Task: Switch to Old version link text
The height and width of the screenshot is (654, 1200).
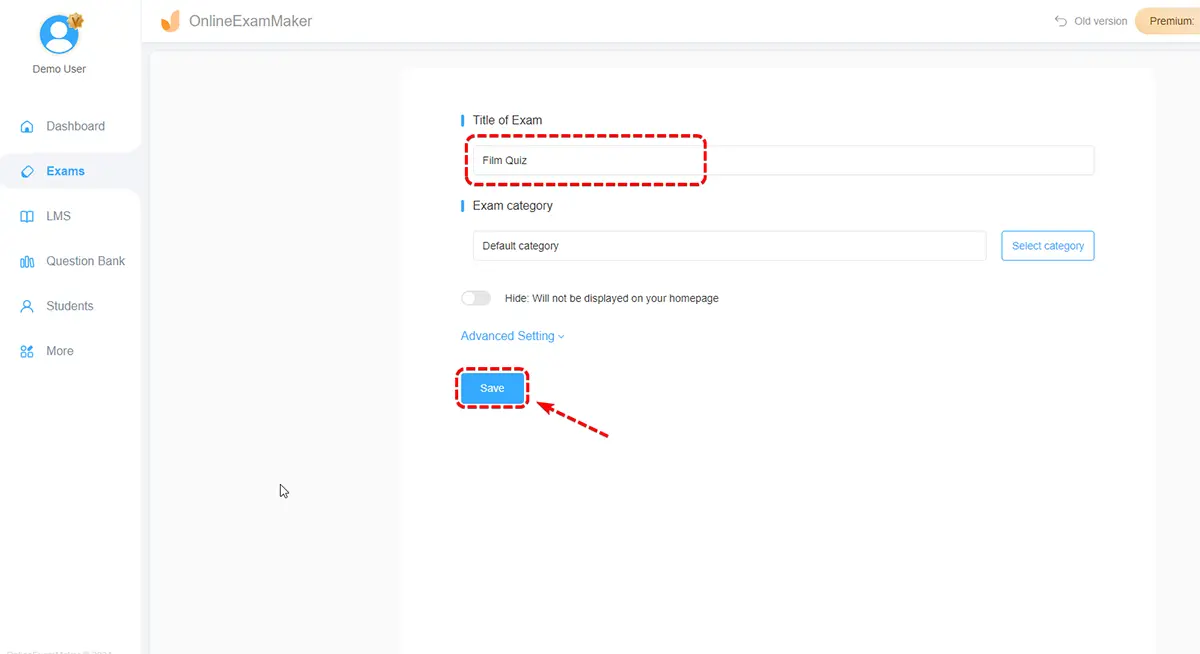Action: point(1100,21)
